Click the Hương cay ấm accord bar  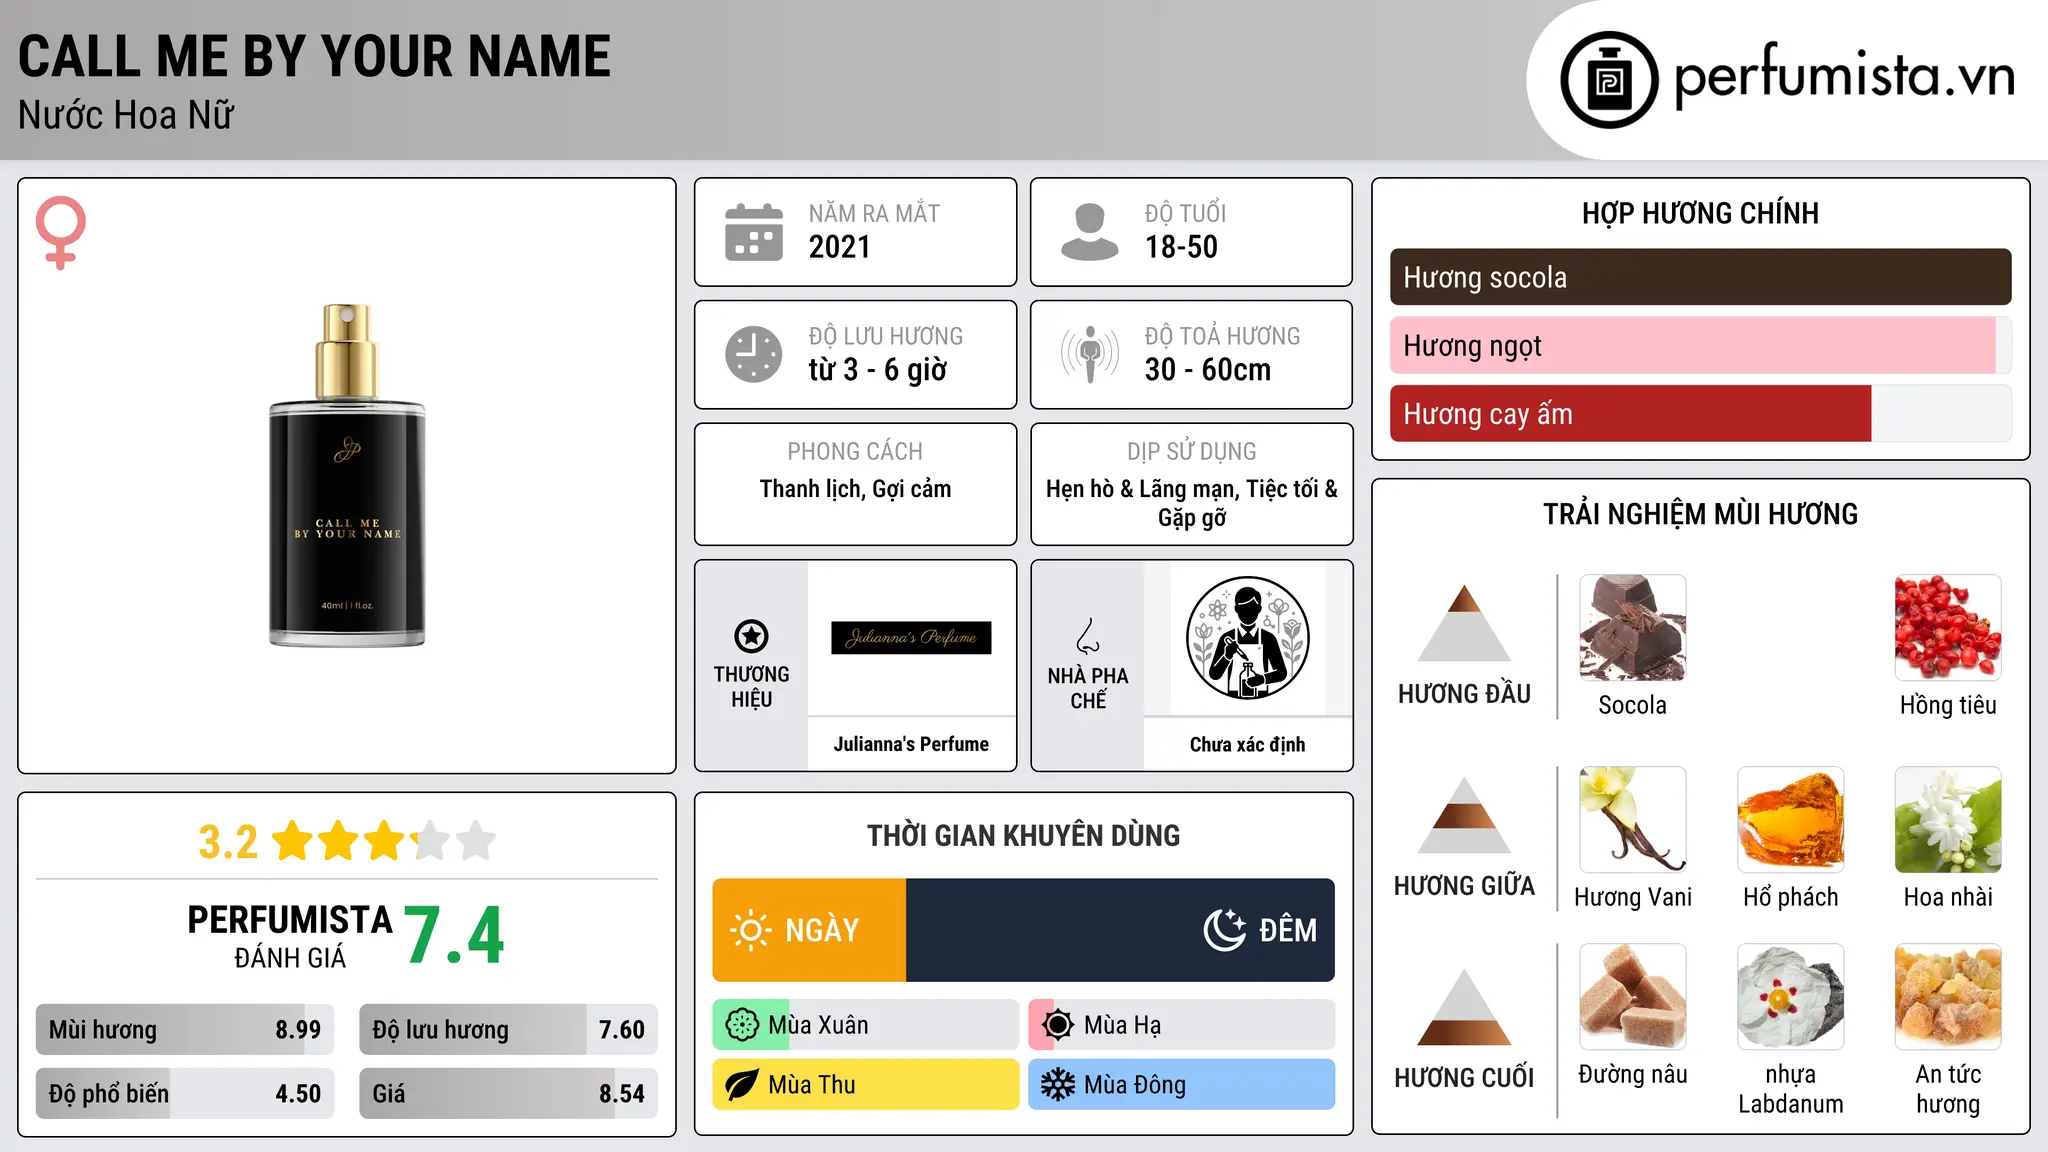[x=1700, y=413]
